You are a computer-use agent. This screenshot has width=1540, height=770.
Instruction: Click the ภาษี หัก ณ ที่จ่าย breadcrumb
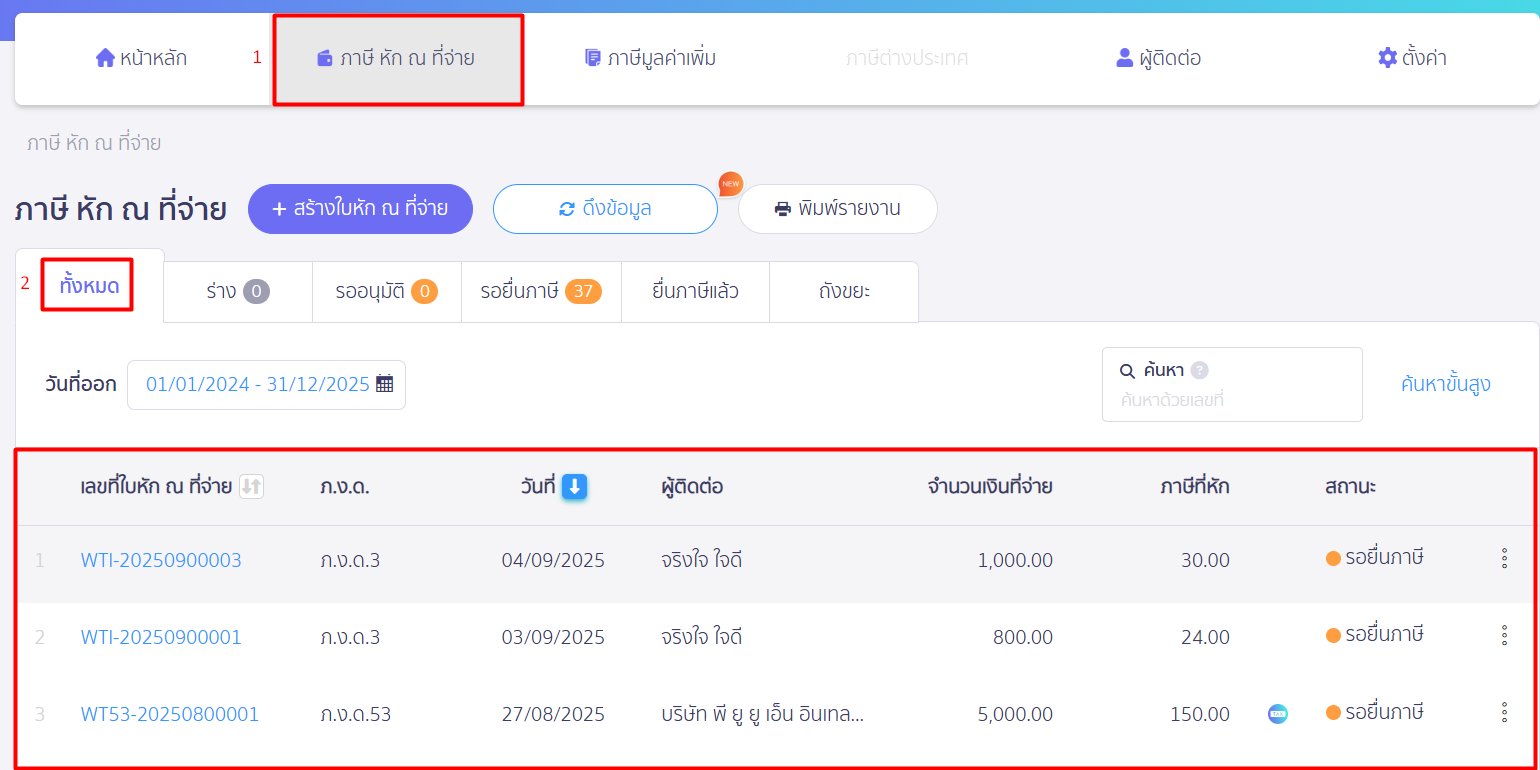[x=94, y=143]
